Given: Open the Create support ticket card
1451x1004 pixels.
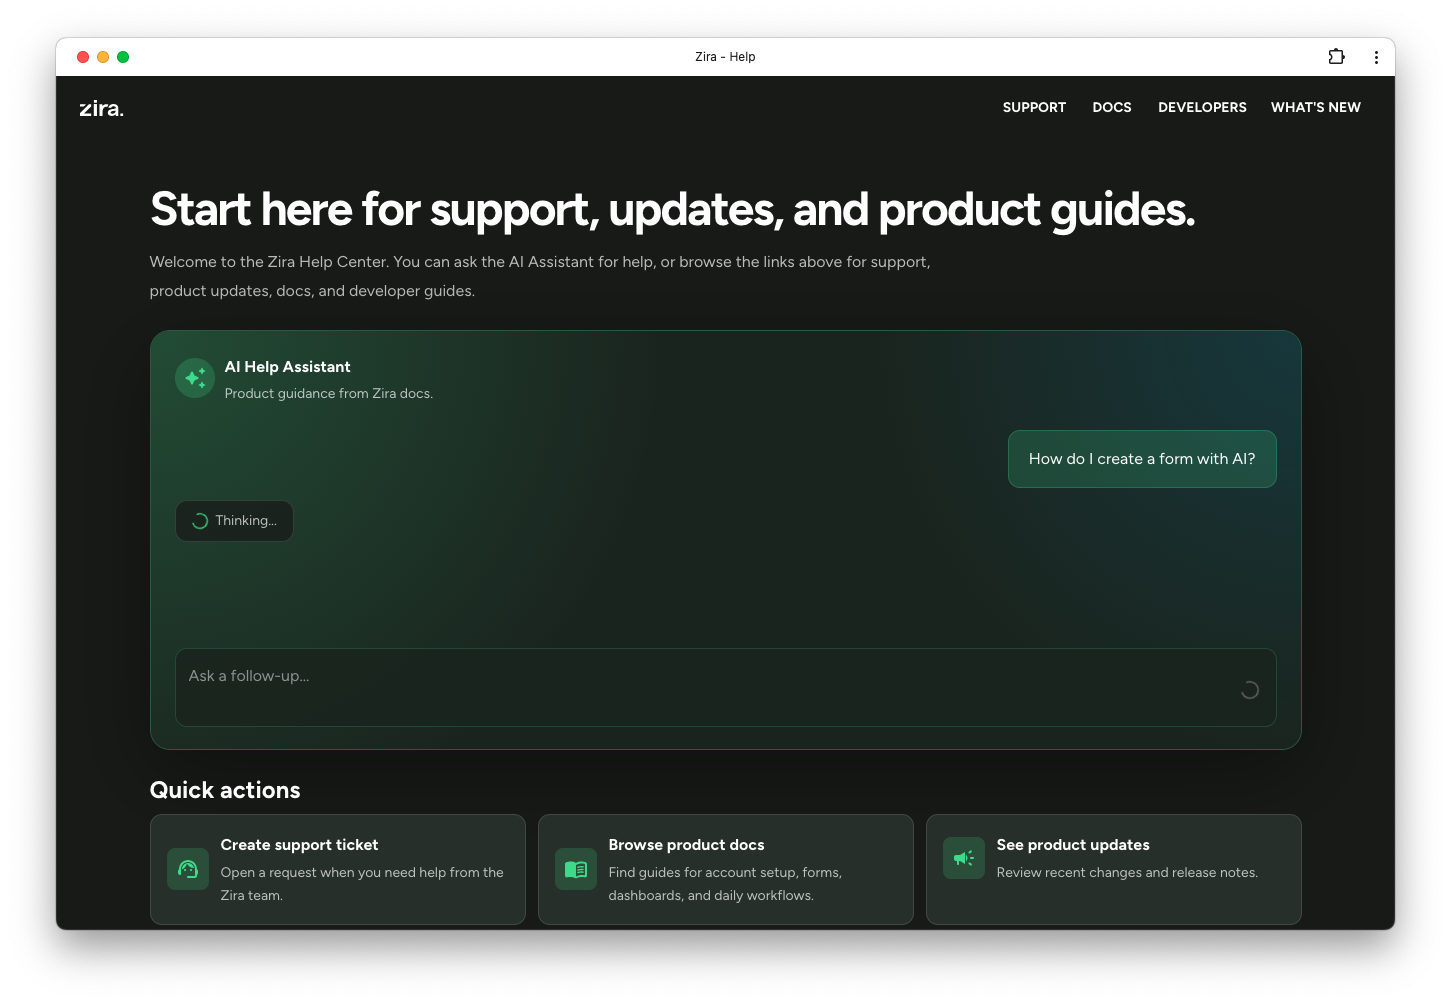Looking at the screenshot, I should (x=338, y=869).
